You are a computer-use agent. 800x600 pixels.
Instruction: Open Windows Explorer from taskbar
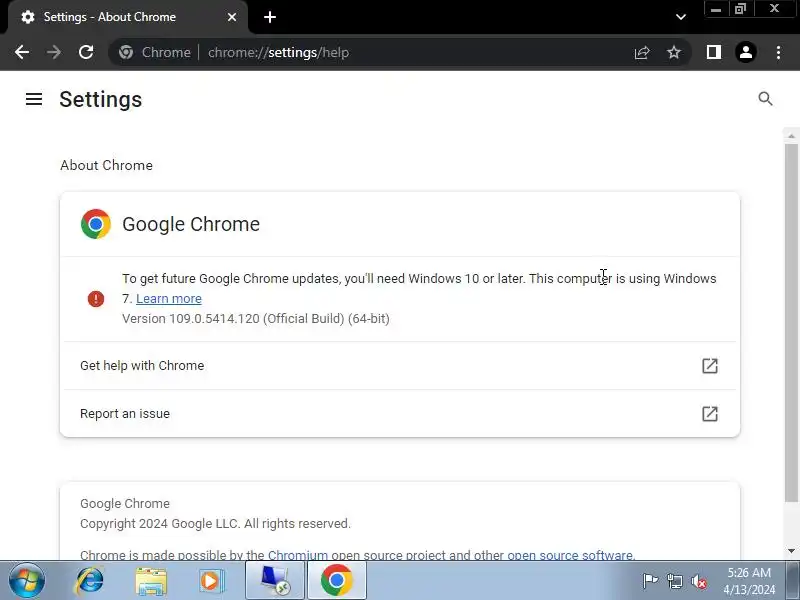click(151, 581)
